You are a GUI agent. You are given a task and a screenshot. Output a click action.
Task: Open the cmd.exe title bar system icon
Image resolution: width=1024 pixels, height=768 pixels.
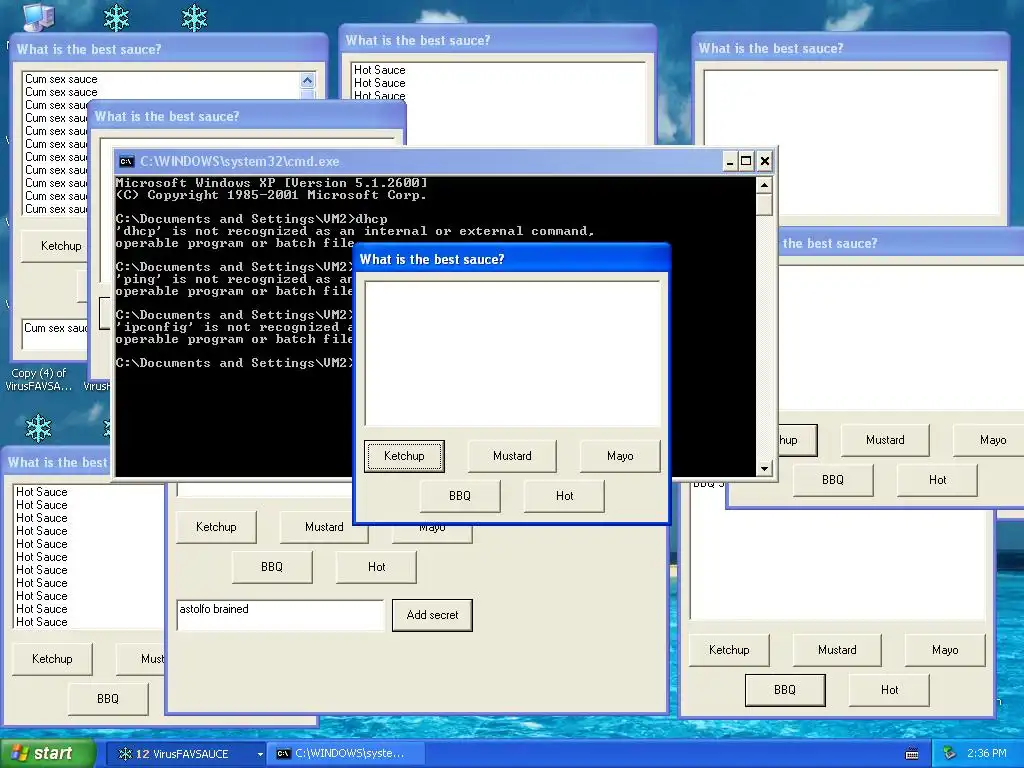127,161
